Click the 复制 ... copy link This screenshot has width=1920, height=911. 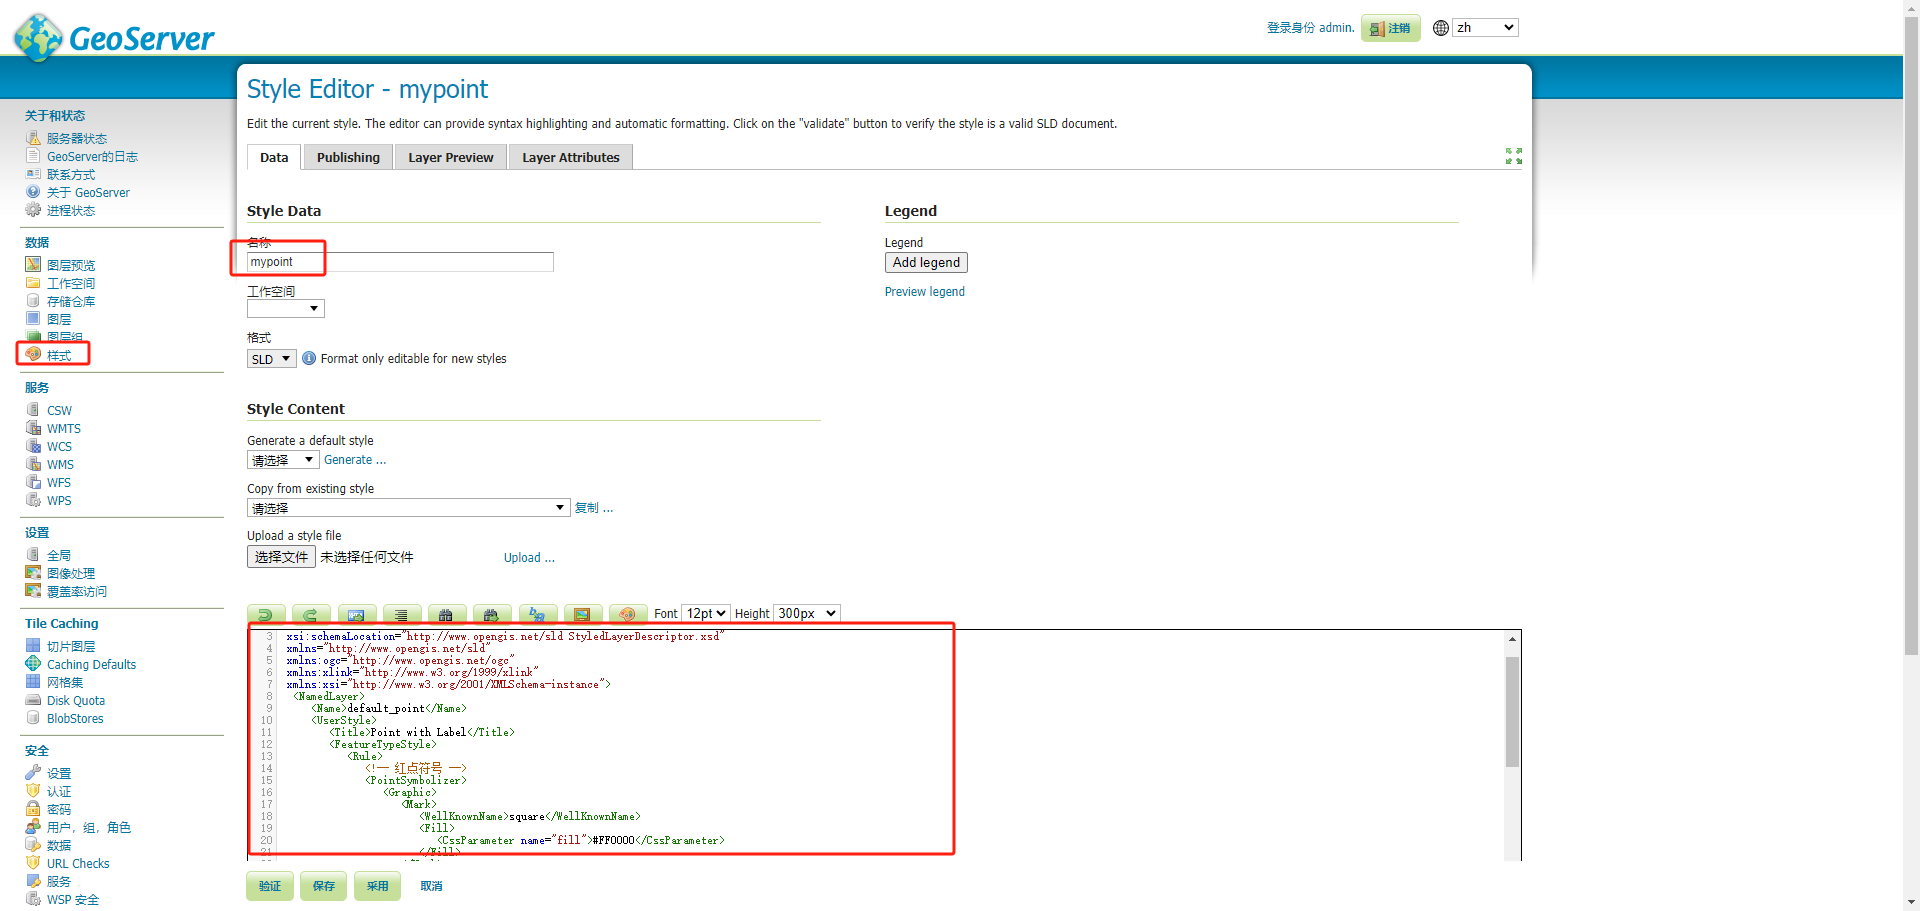click(594, 508)
